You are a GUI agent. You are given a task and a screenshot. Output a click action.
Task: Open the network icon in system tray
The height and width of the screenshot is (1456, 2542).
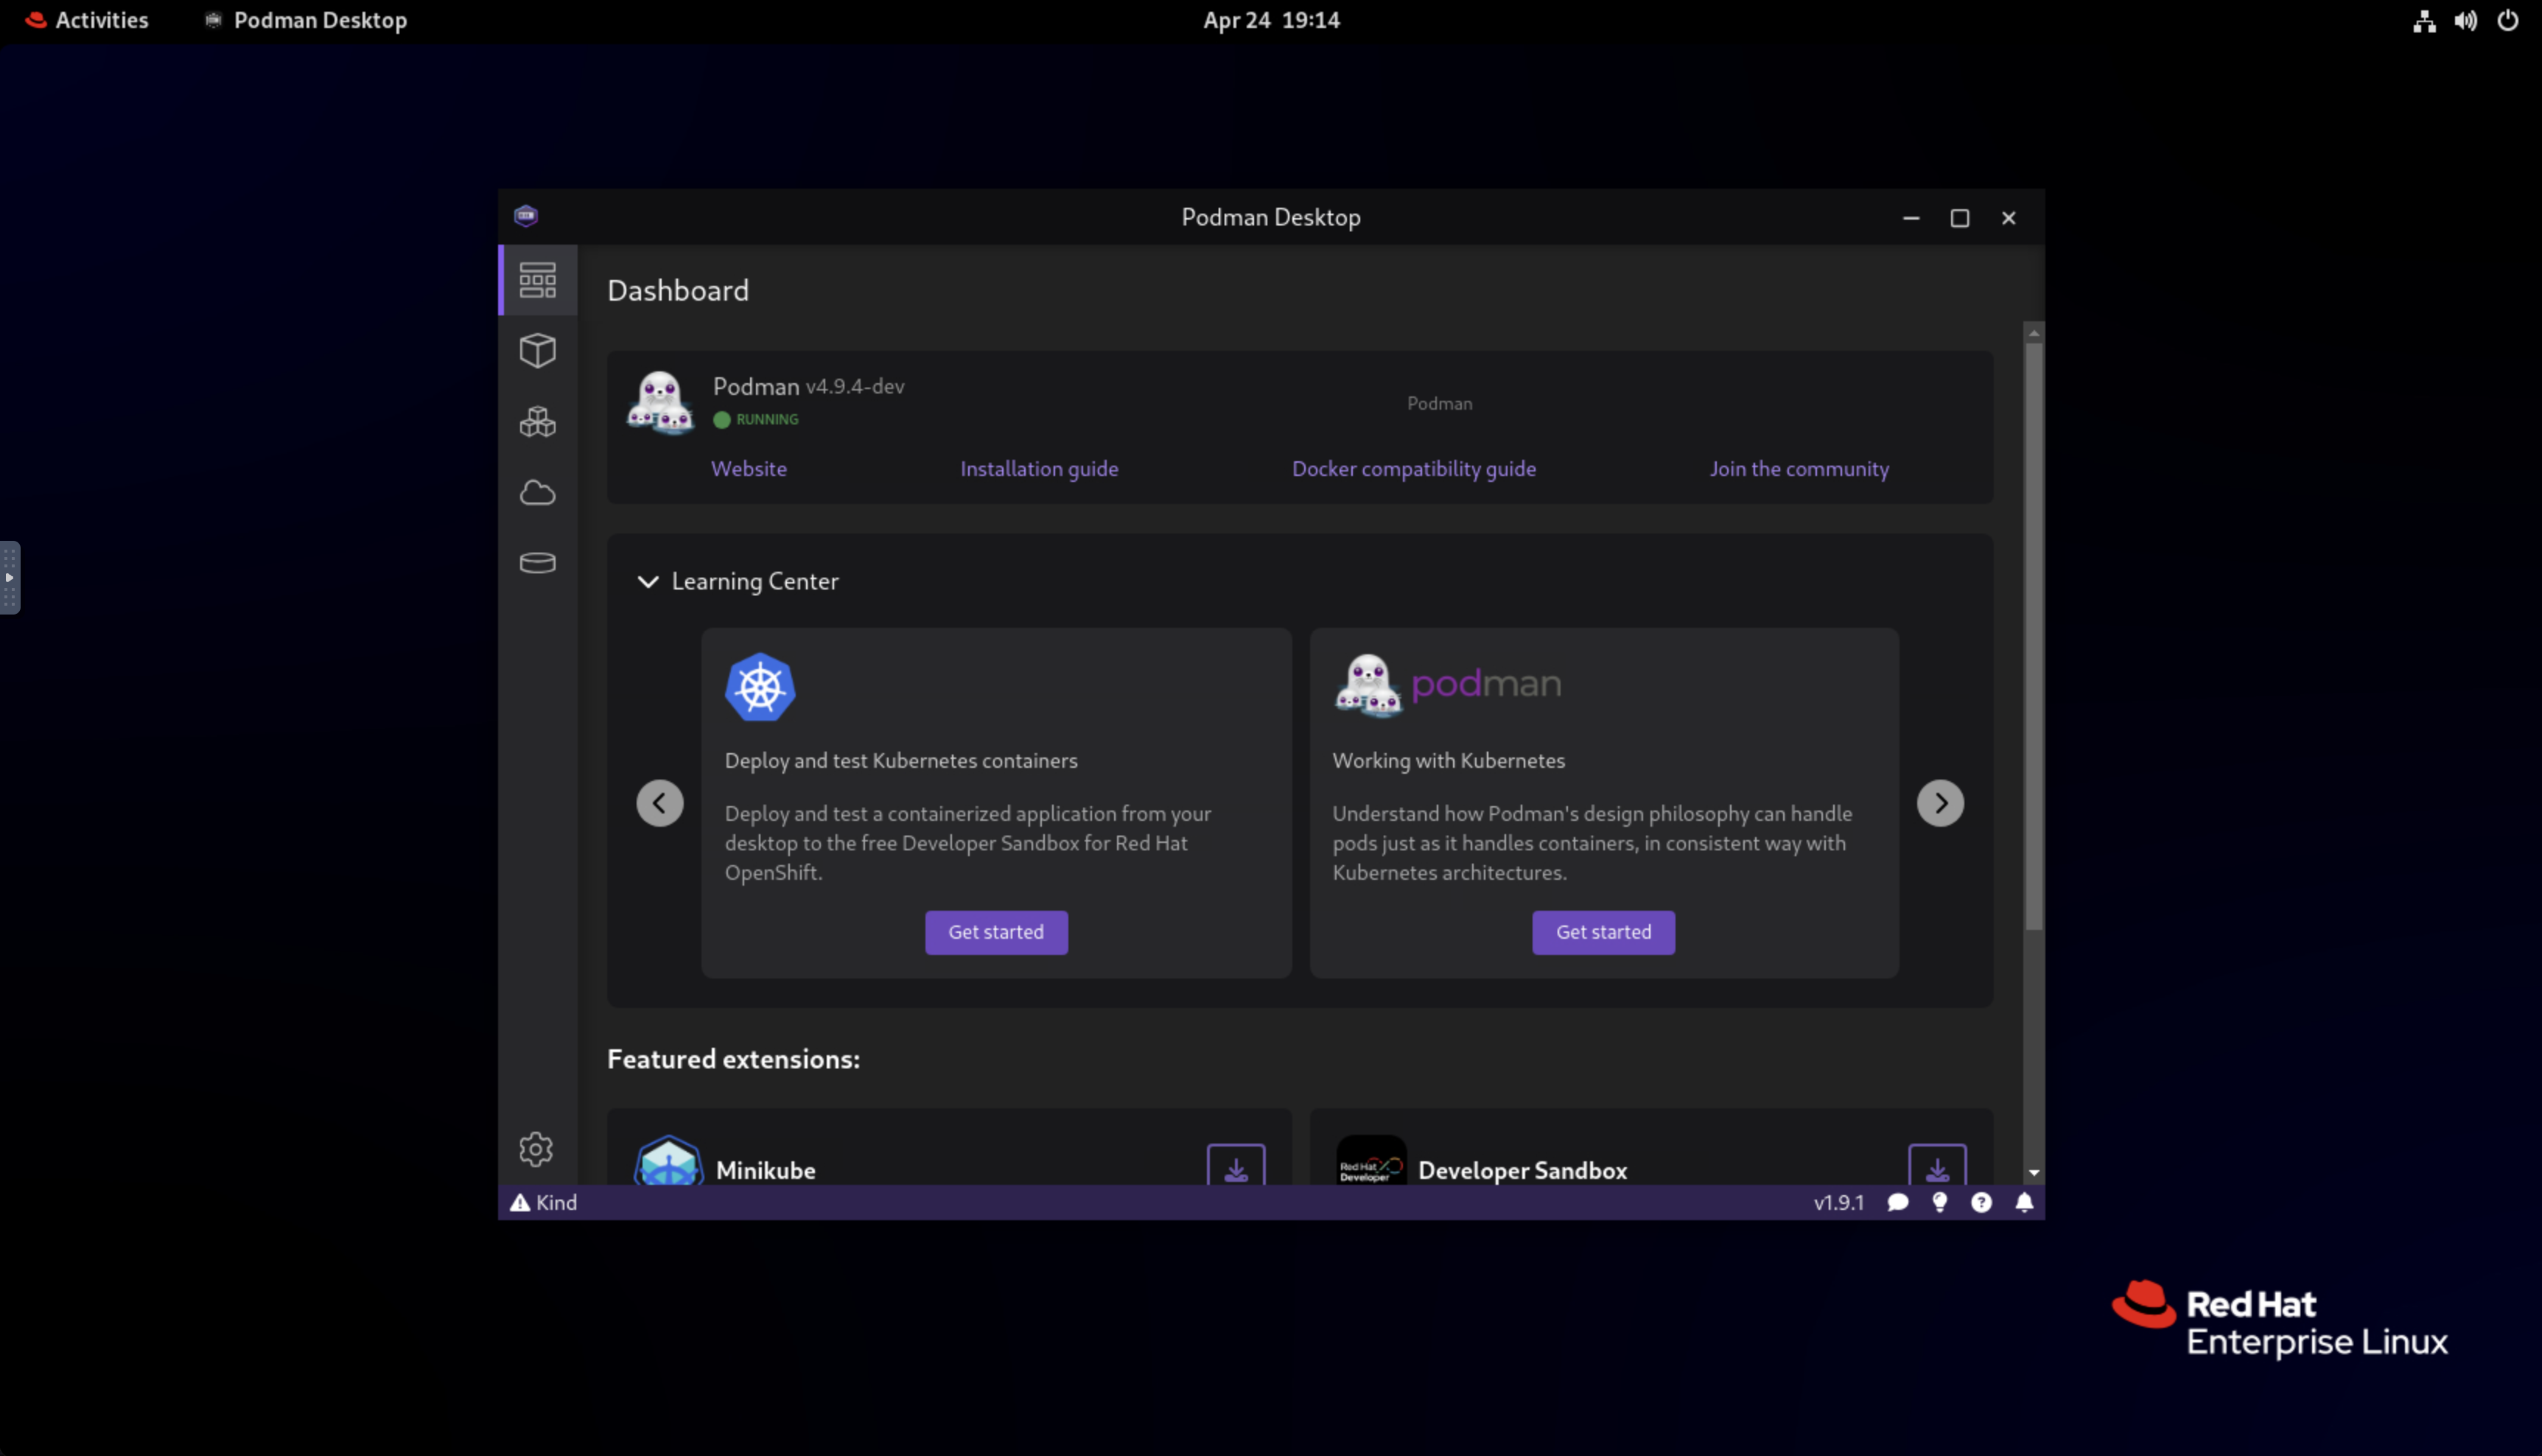pos(2424,21)
